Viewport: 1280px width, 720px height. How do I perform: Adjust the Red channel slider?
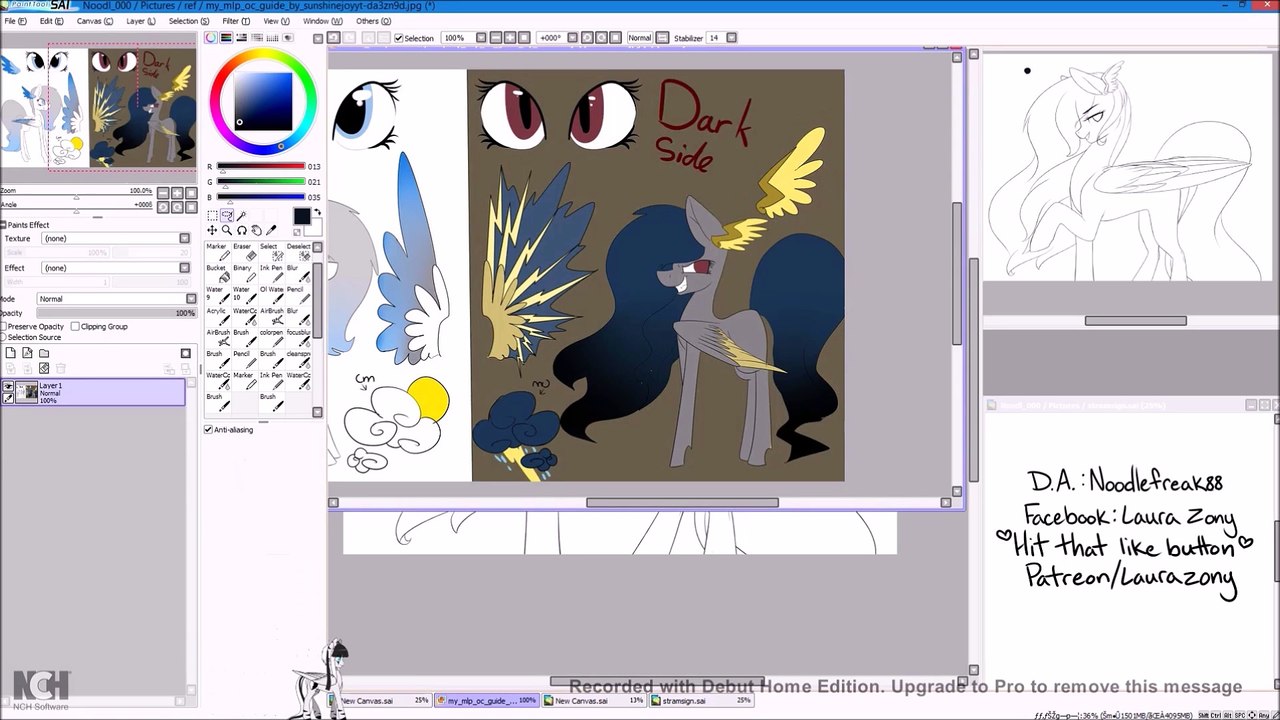[x=260, y=167]
